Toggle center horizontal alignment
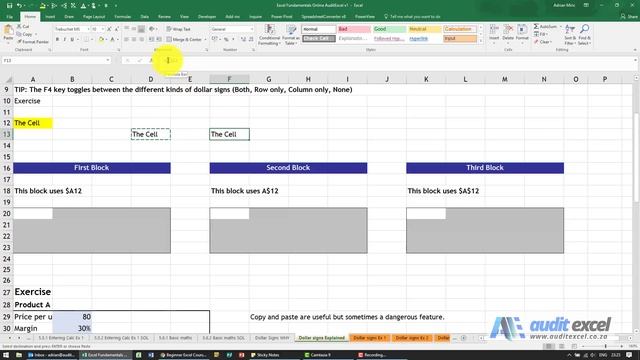 tap(134, 40)
